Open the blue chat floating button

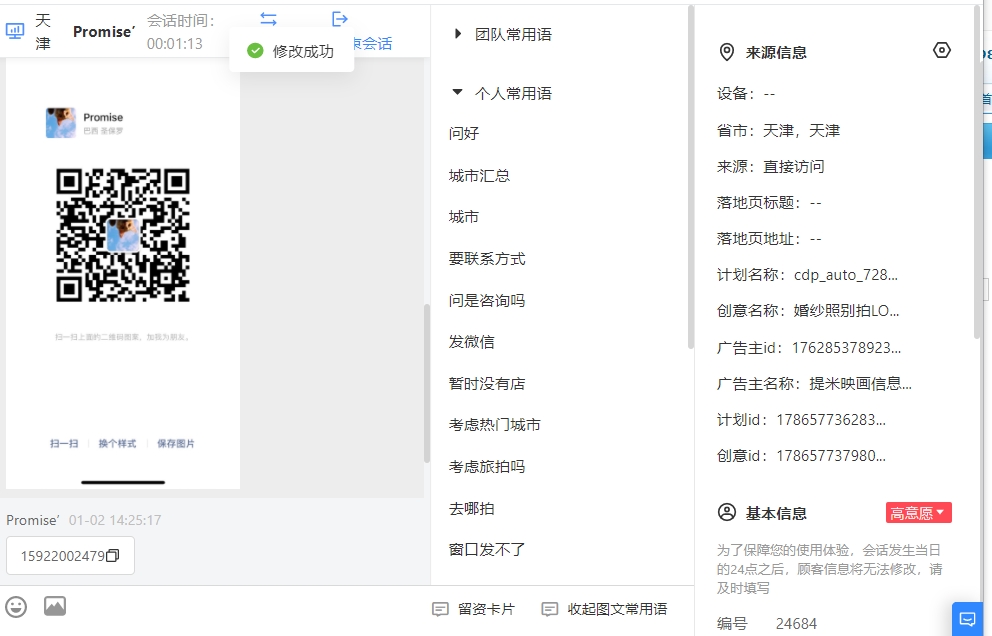pyautogui.click(x=967, y=618)
